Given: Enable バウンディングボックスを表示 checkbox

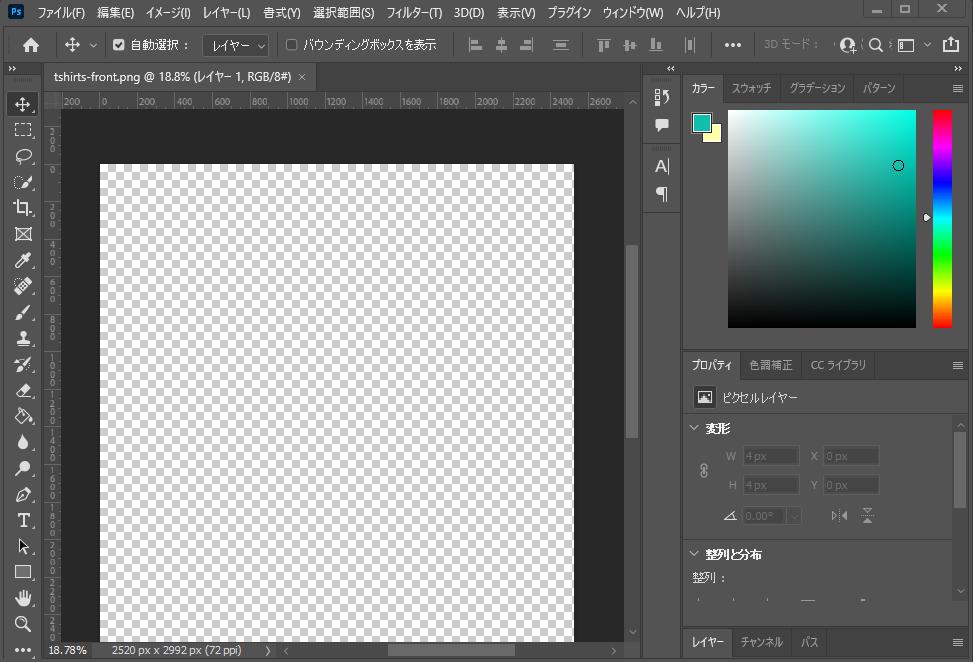Looking at the screenshot, I should point(292,45).
